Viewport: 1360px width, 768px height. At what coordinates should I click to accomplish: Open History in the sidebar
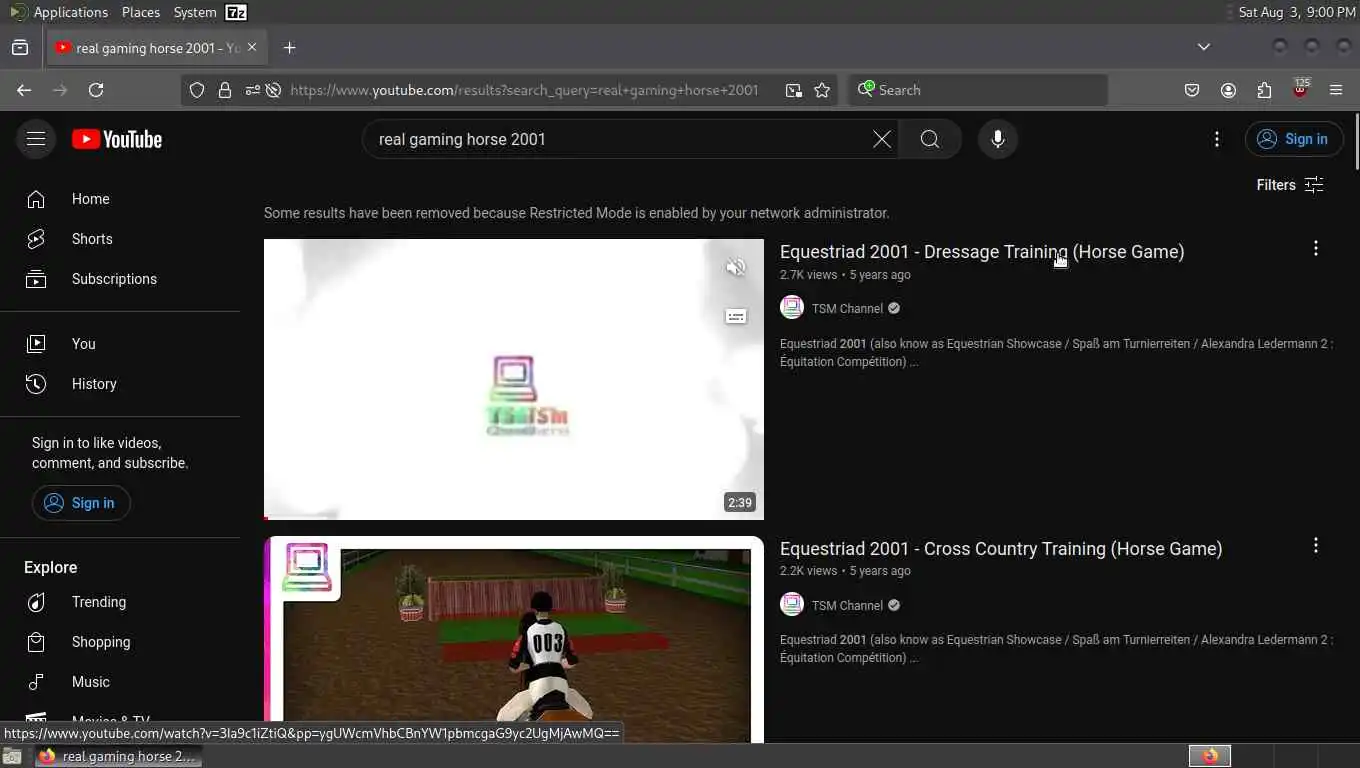(120, 384)
